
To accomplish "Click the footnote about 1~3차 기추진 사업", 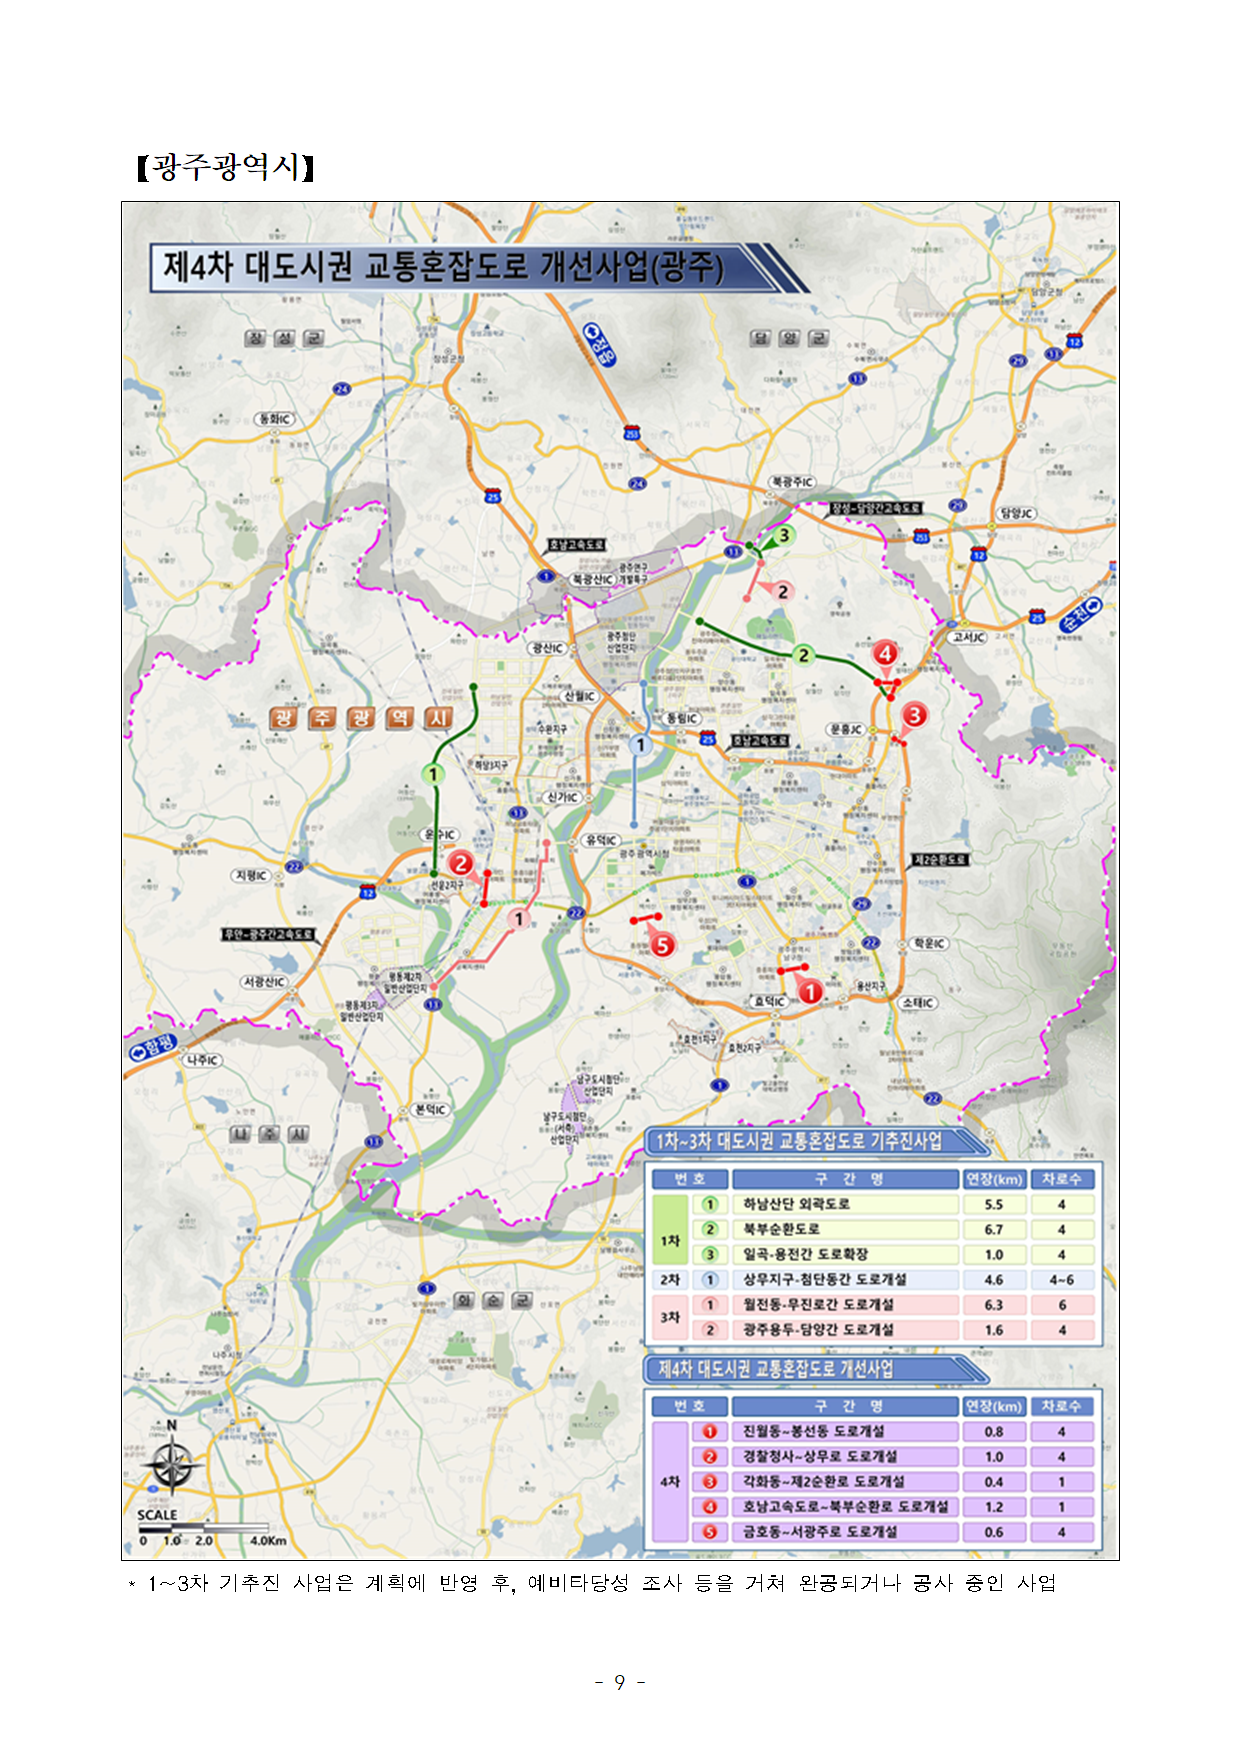I will [592, 1583].
